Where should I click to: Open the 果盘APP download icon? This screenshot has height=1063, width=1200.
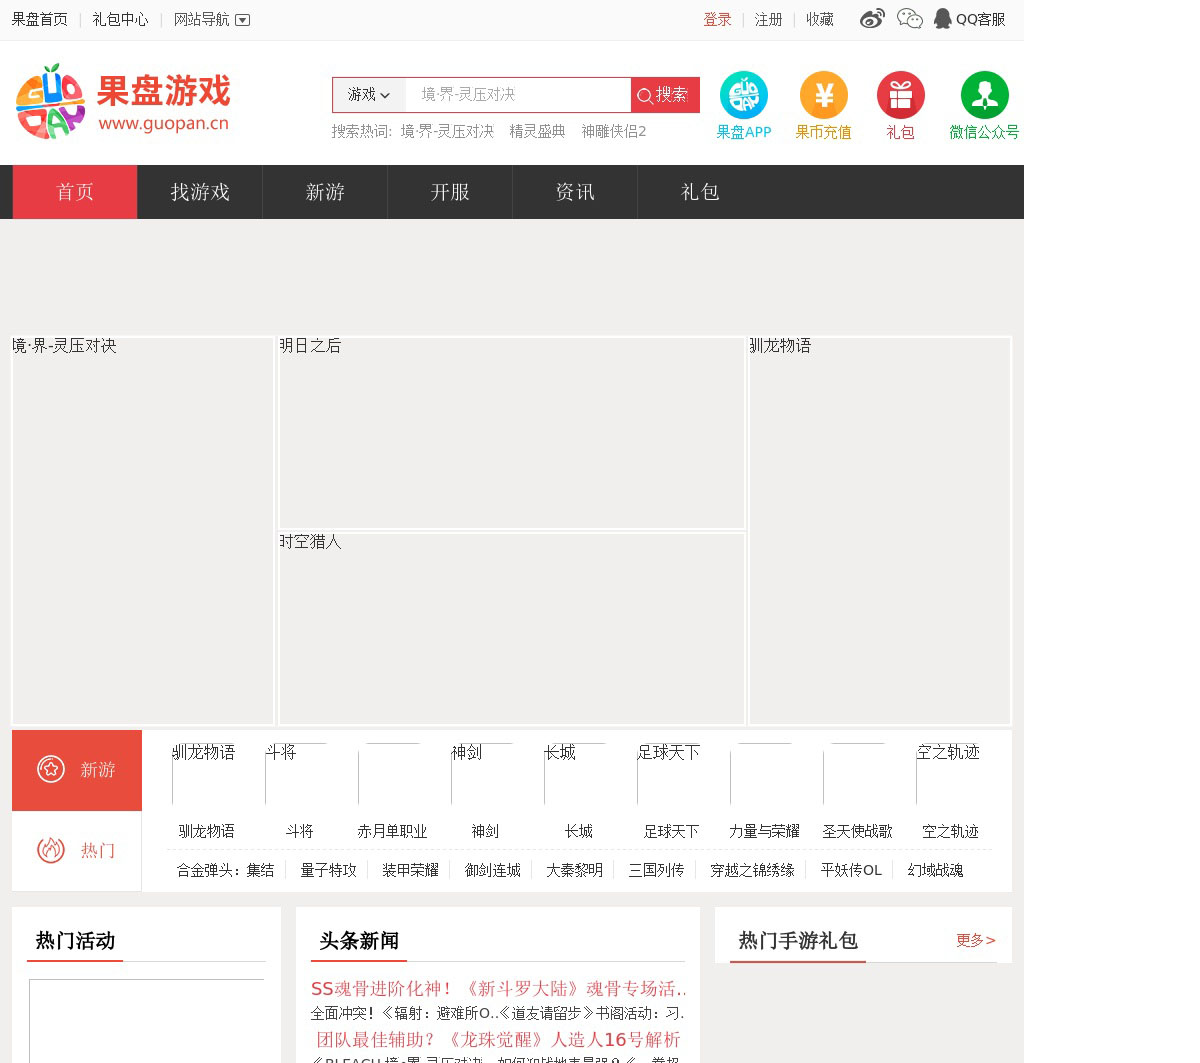coord(744,96)
